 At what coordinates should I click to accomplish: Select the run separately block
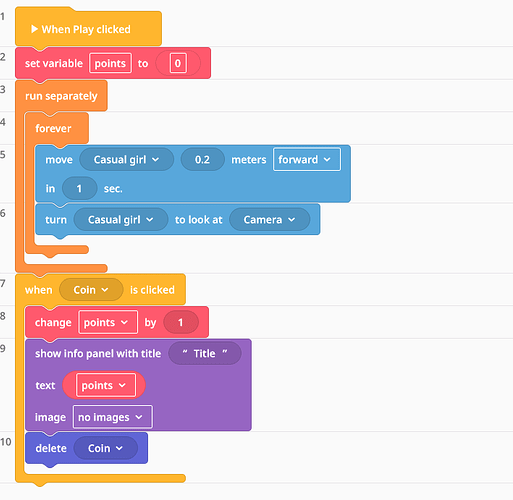coord(61,96)
